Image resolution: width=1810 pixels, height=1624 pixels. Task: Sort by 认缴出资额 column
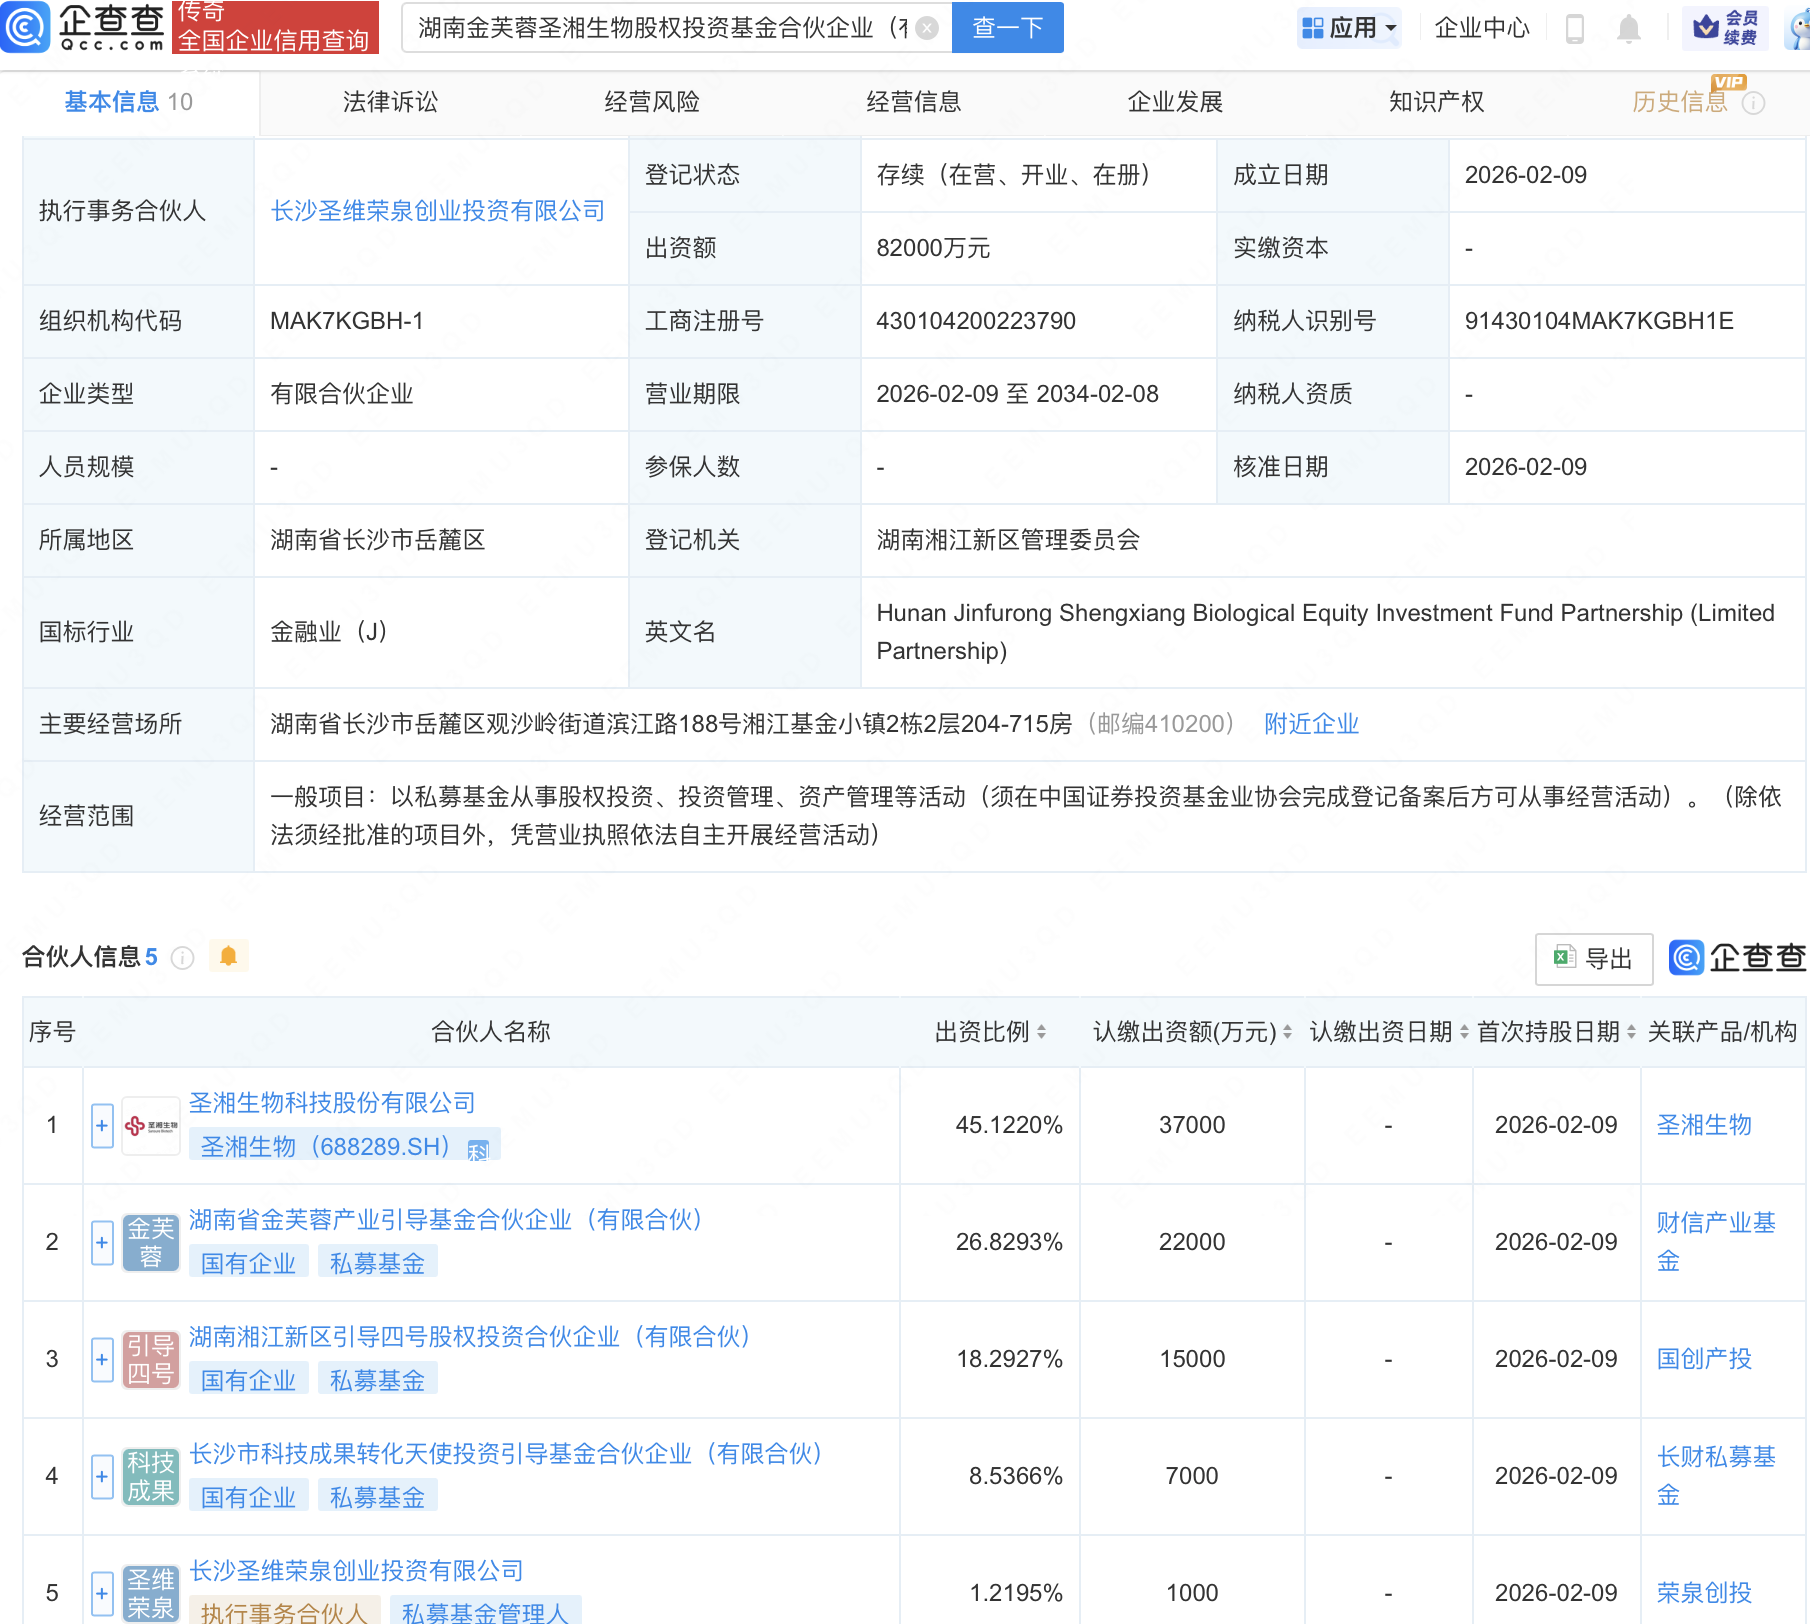(x=1287, y=1032)
